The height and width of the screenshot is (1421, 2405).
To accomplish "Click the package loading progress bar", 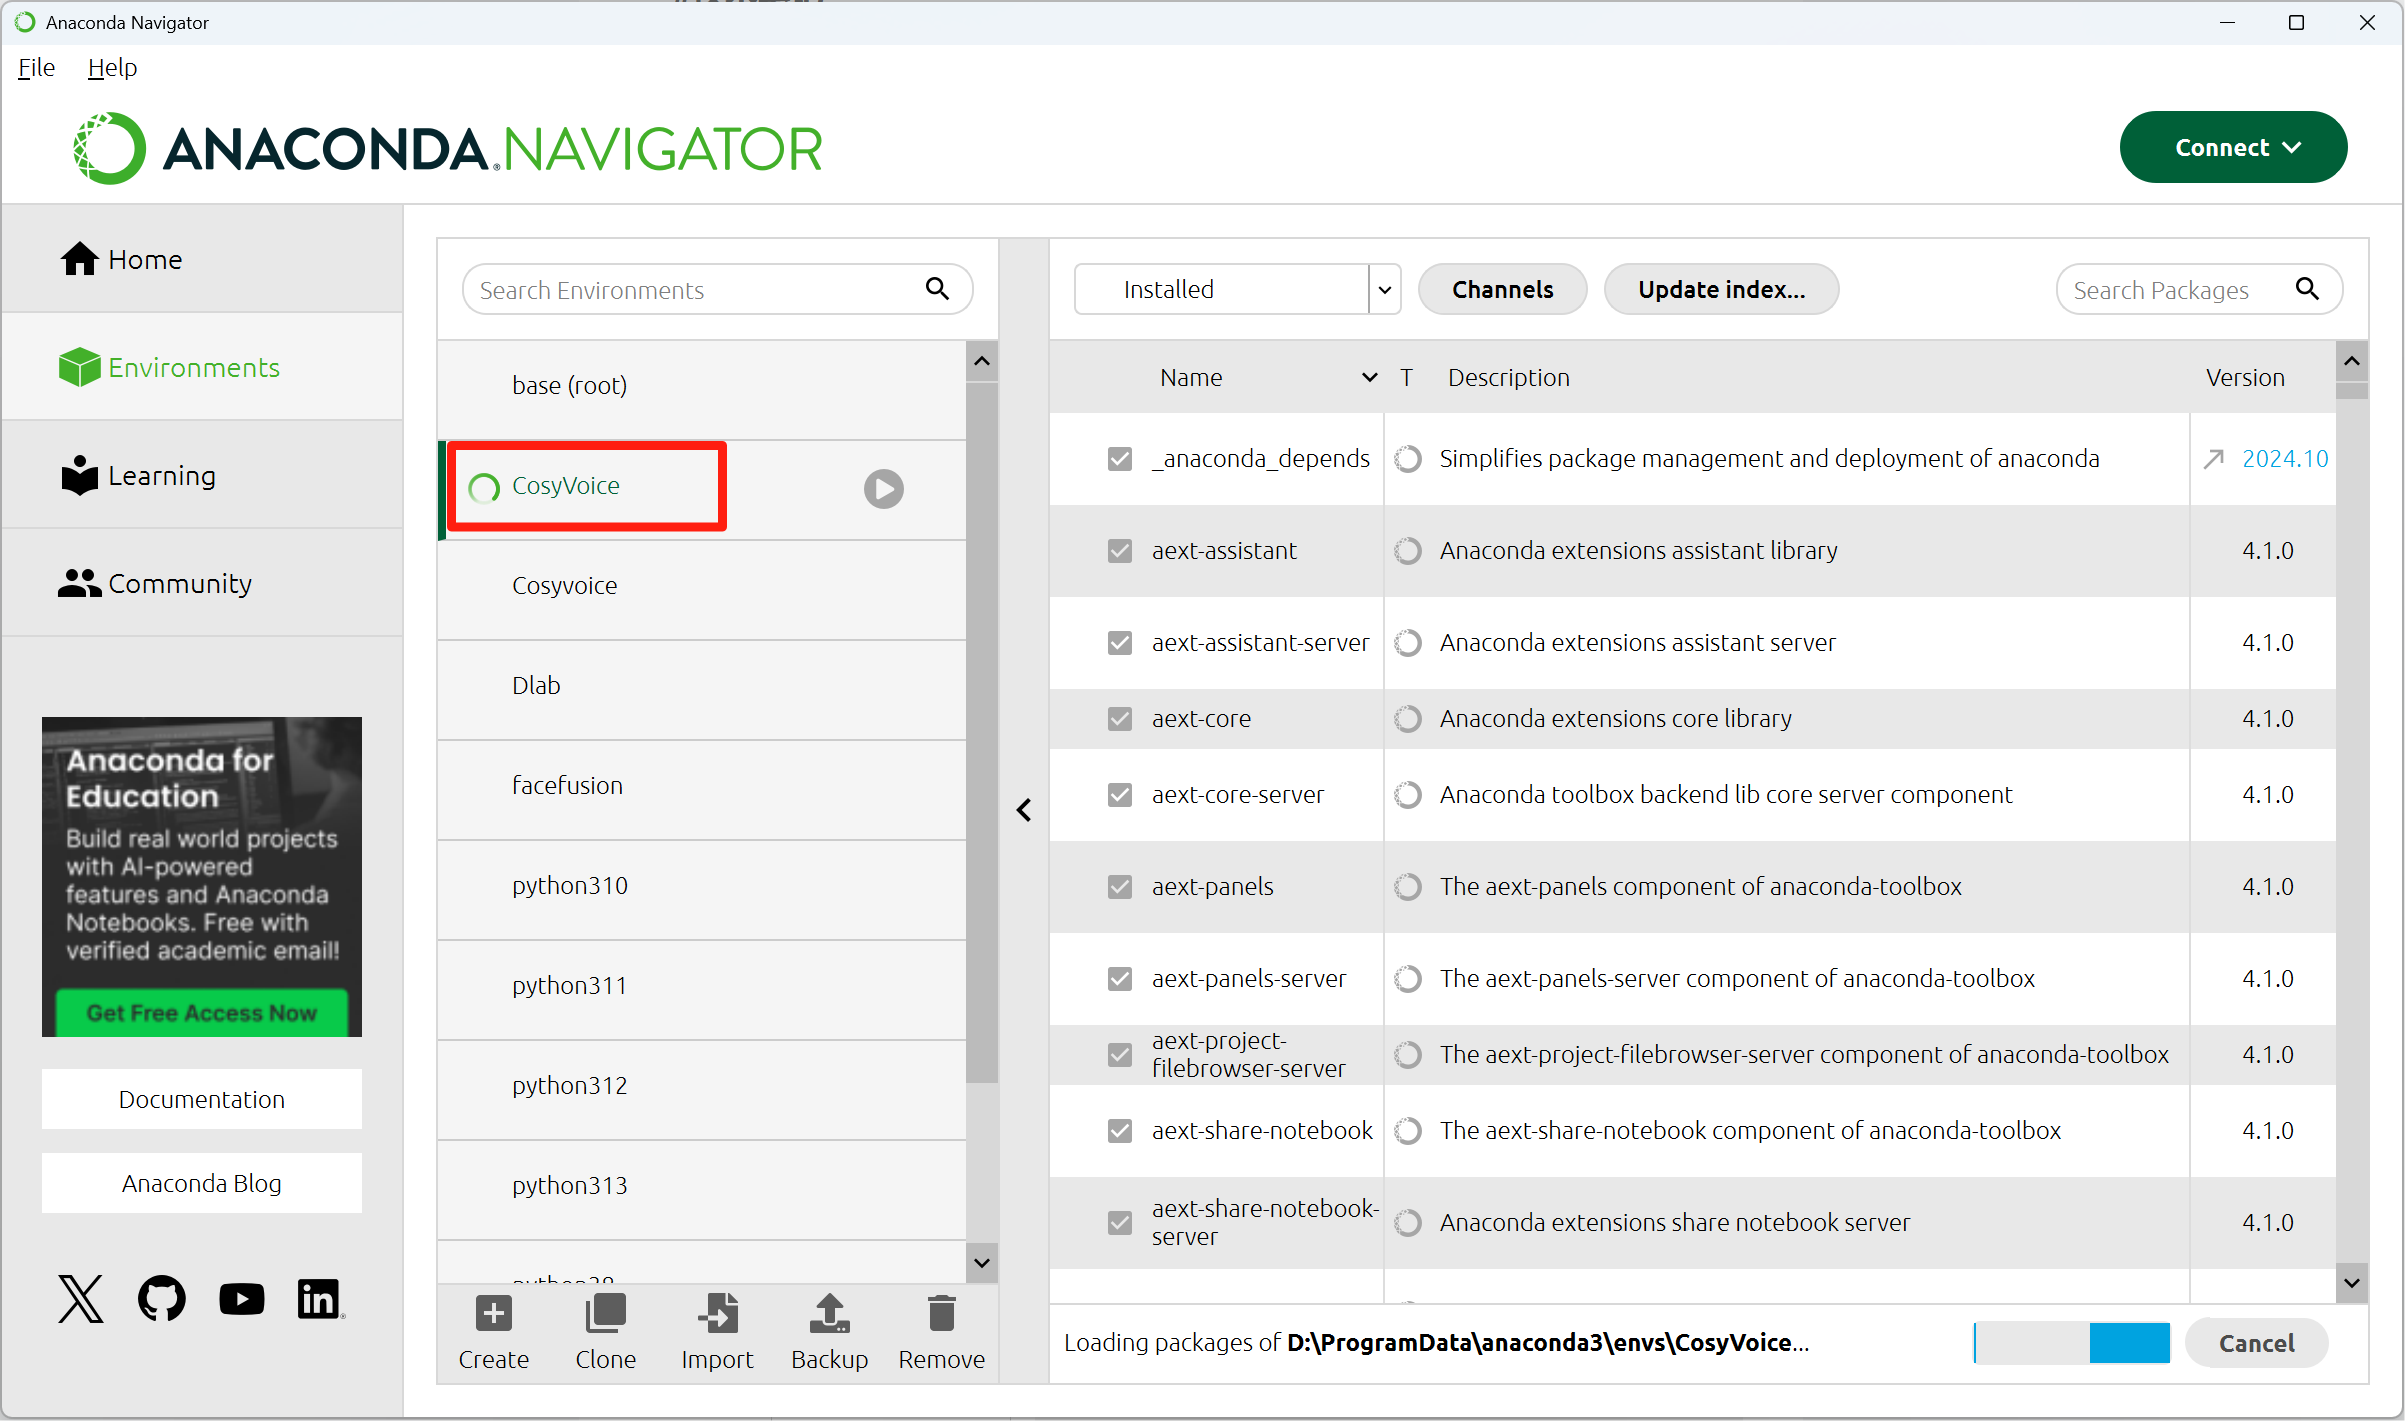I will 2071,1343.
